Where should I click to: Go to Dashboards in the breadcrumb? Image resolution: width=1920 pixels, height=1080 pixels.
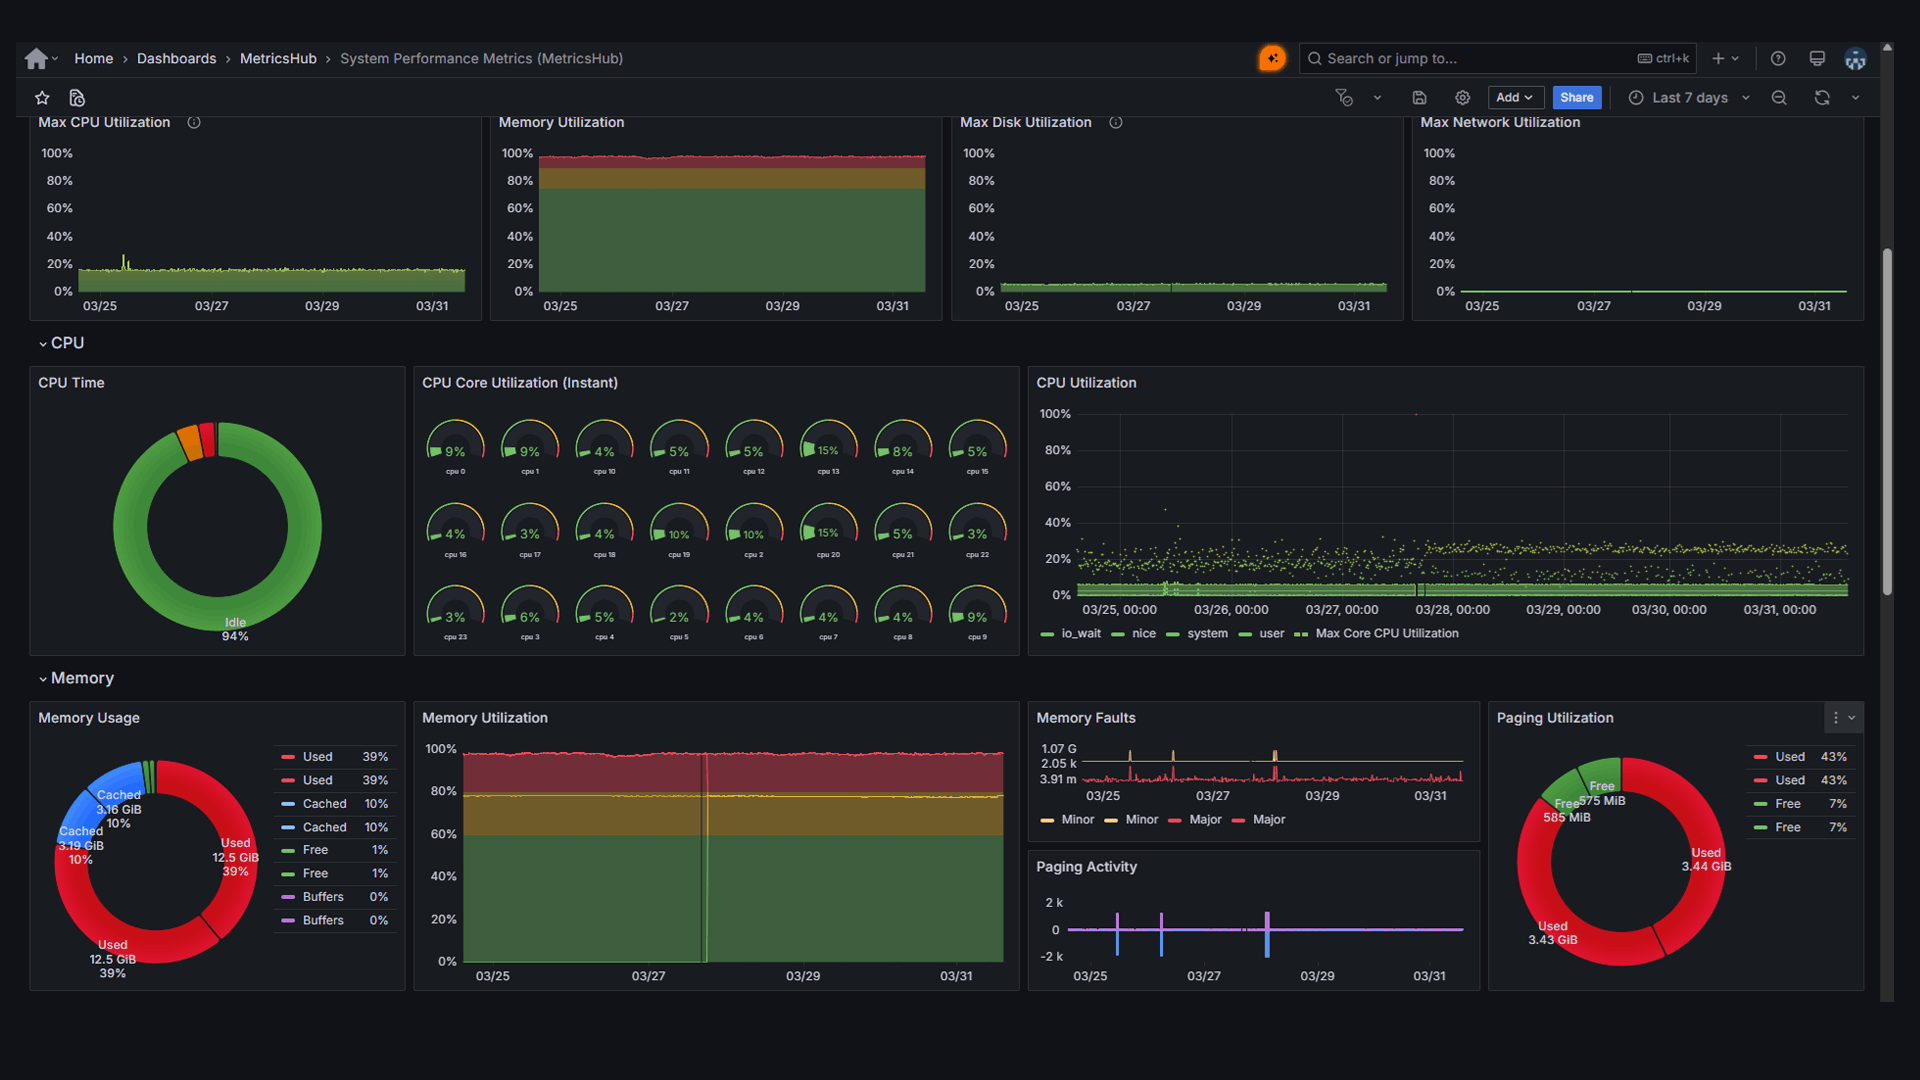(x=176, y=59)
